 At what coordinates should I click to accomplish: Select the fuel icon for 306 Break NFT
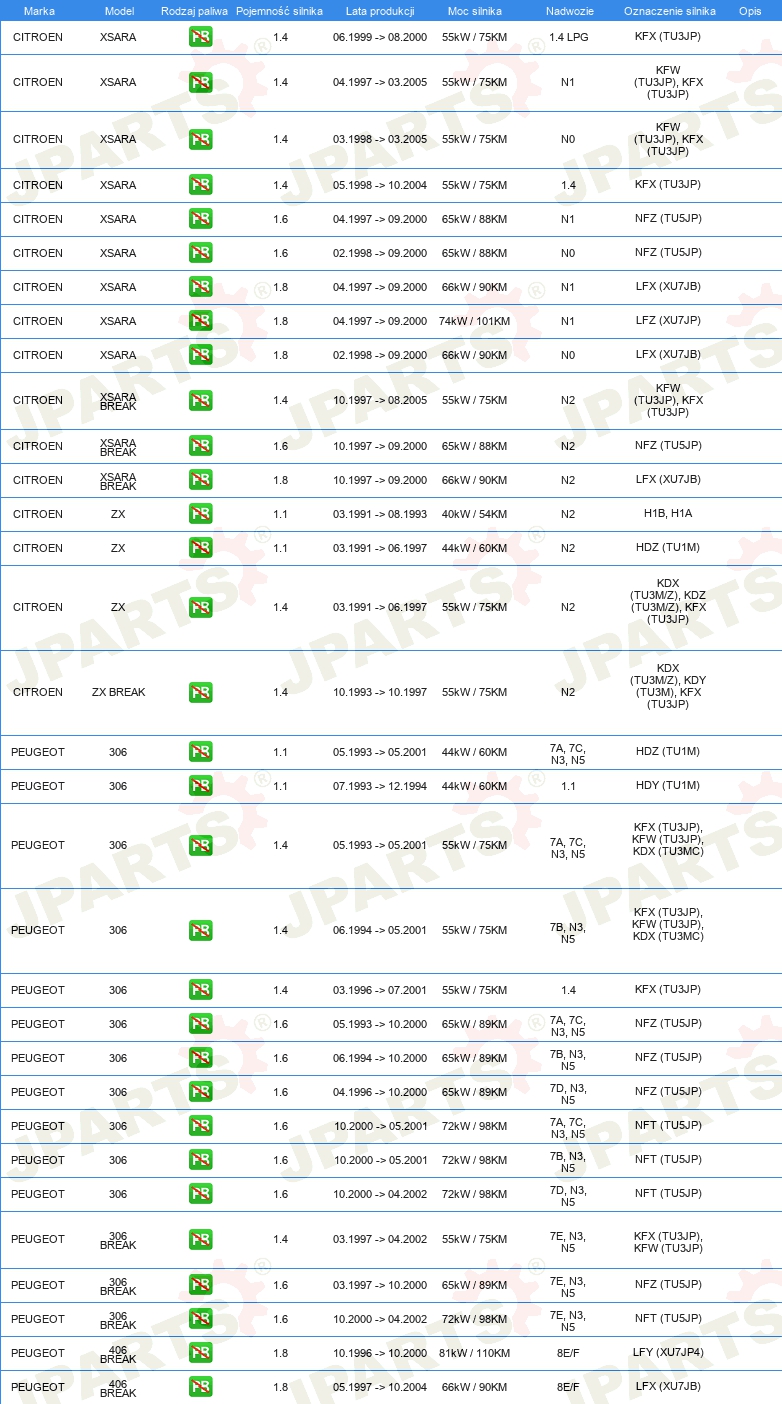coord(201,1319)
